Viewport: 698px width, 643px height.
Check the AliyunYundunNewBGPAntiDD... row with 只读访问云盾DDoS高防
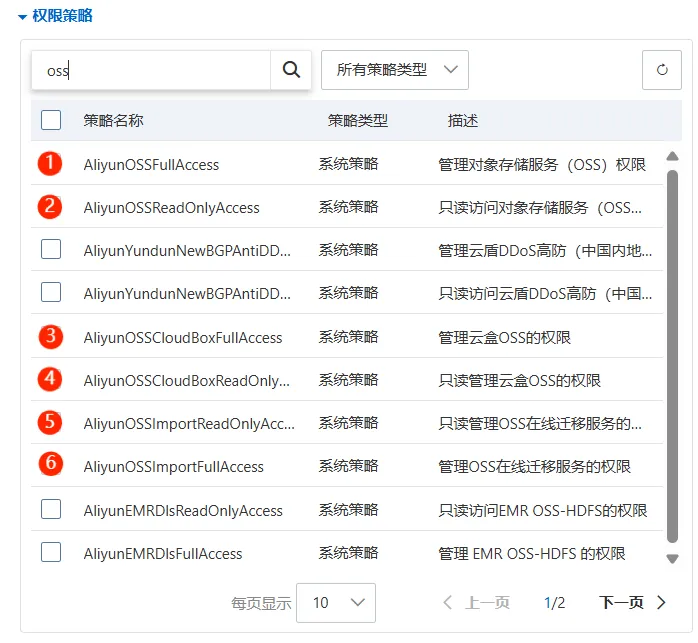coord(51,292)
